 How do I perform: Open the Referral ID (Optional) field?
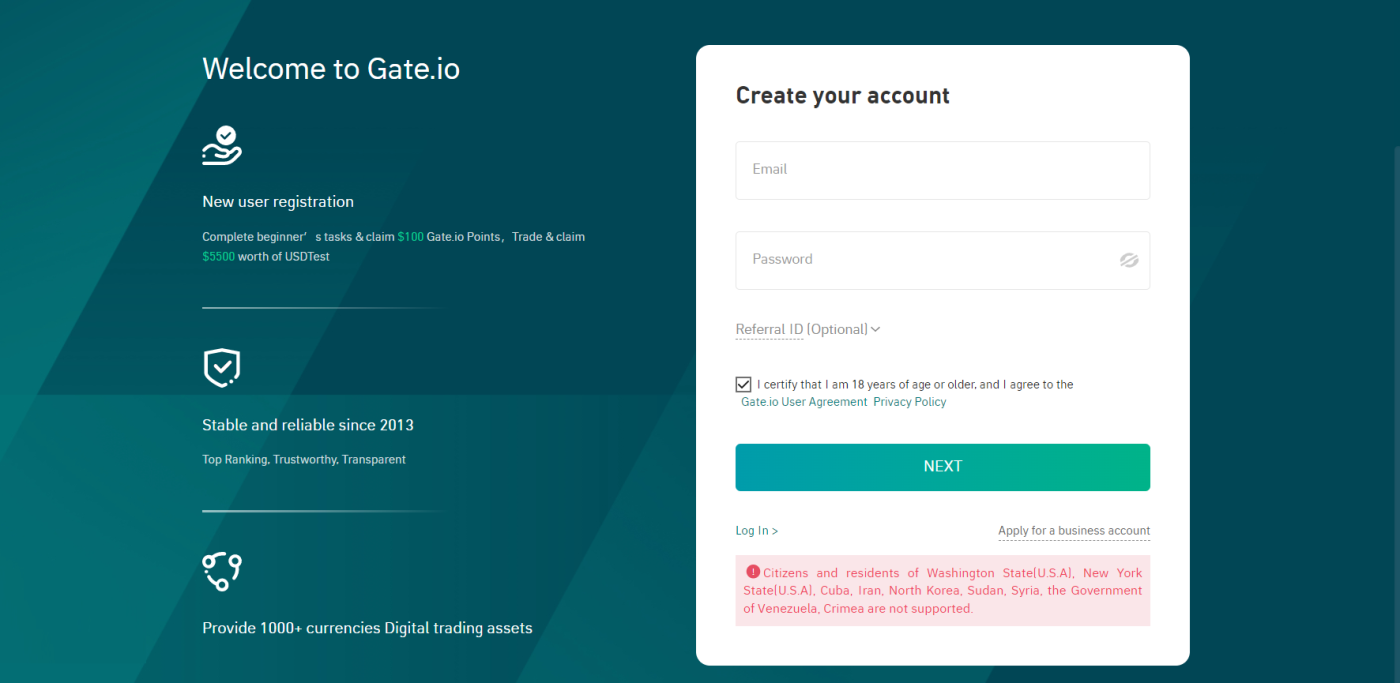tap(808, 329)
